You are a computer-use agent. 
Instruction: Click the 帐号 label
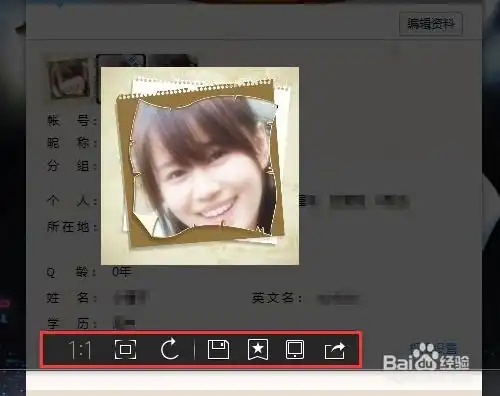coord(71,120)
